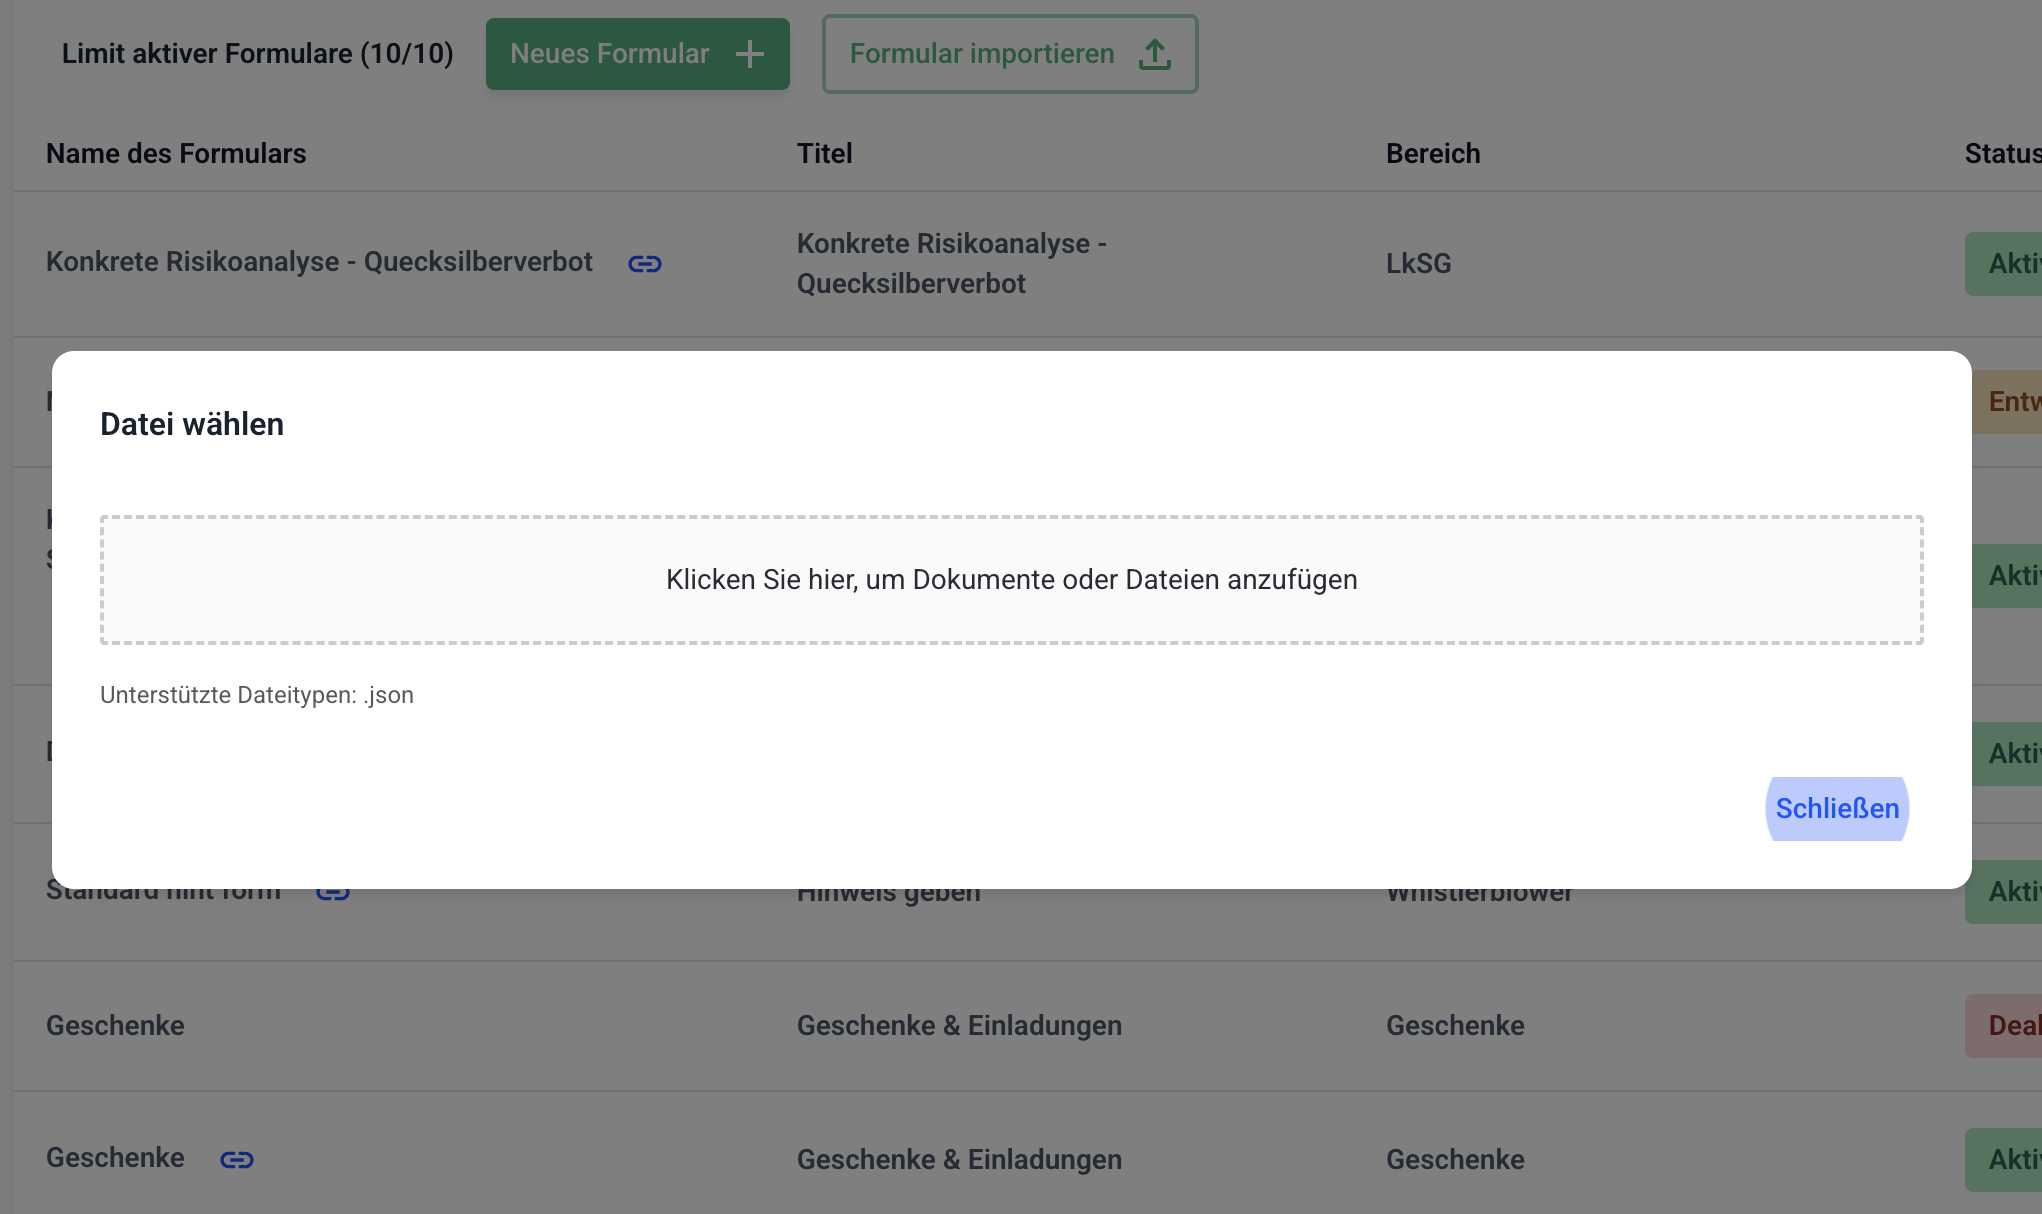Click the orange Entwurf status badge

pos(2008,401)
